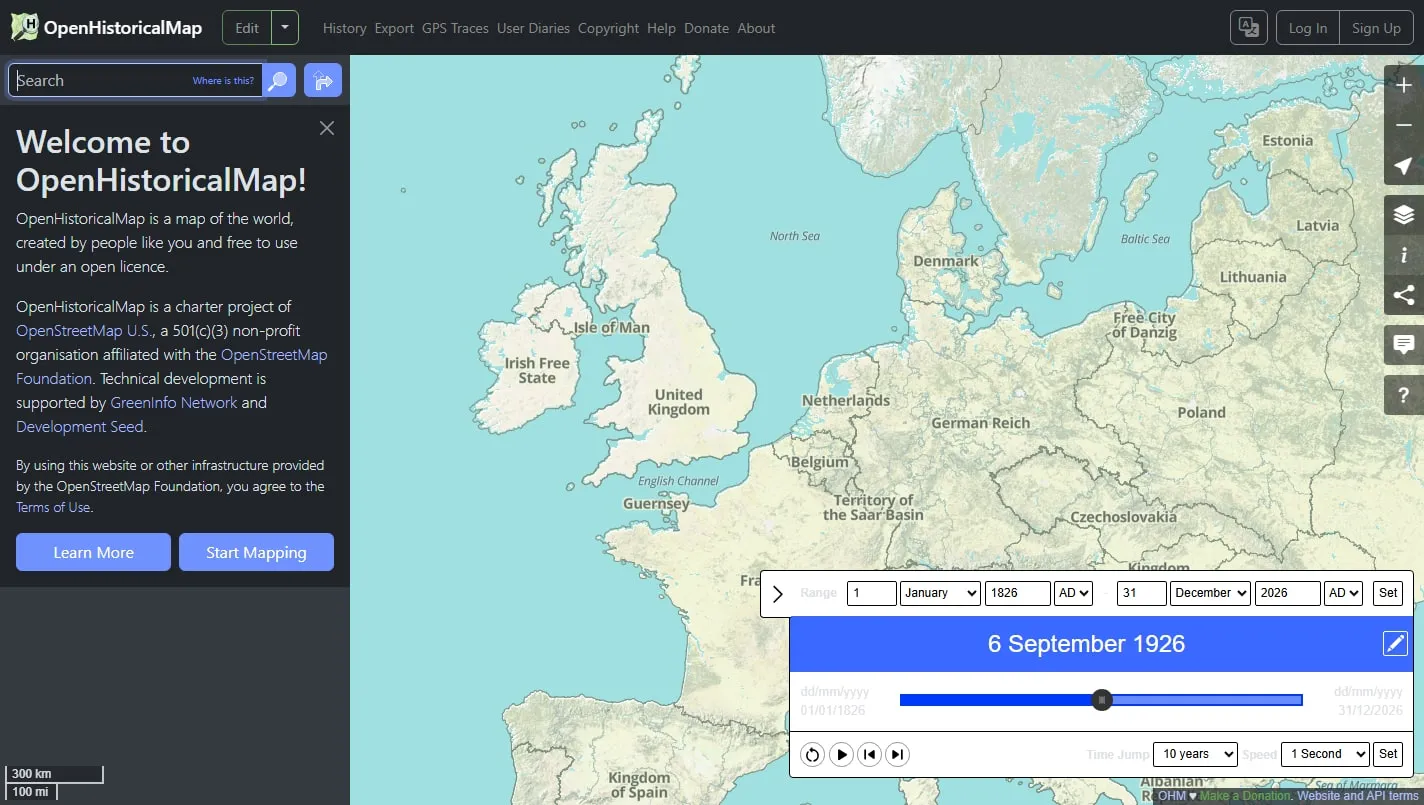Click the OpenHistoricalMap logo icon
Viewport: 1424px width, 805px height.
pos(24,27)
